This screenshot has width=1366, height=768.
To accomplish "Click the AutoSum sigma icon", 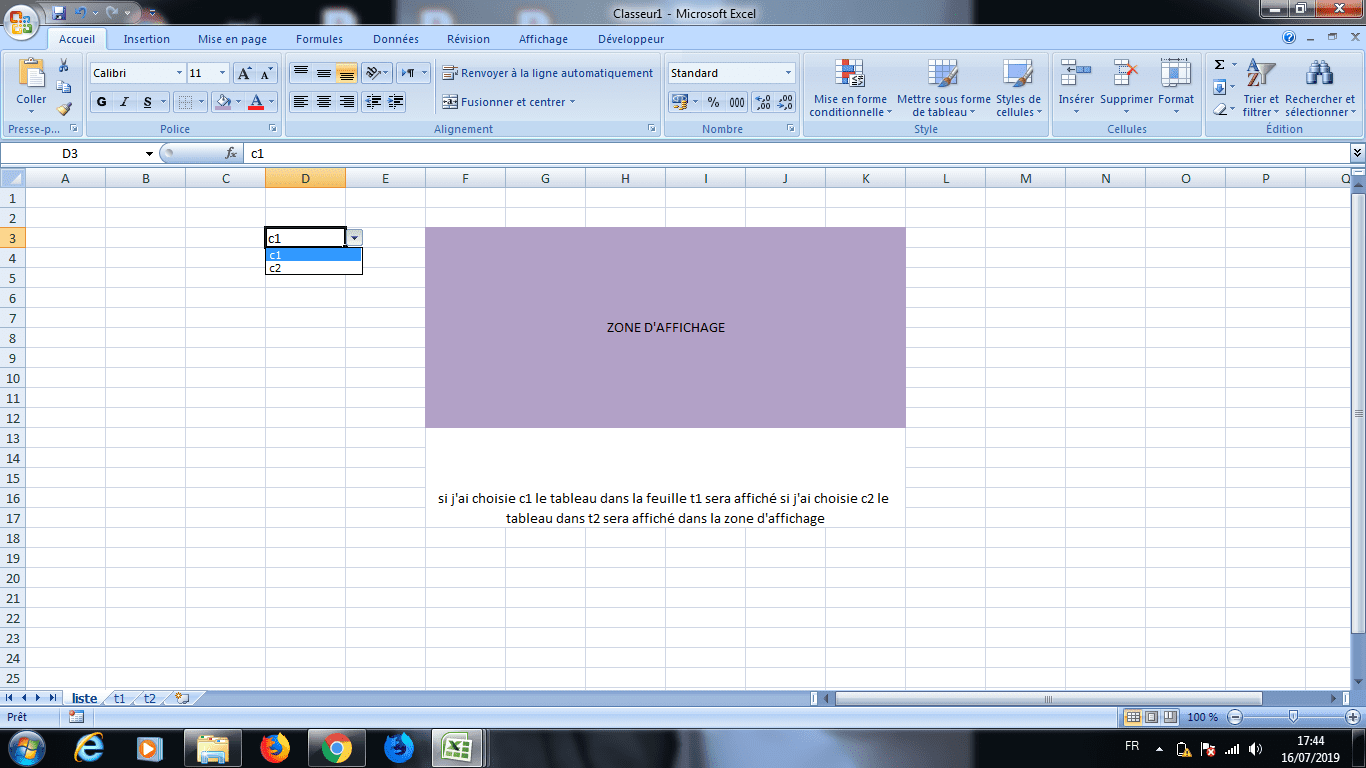I will [x=1219, y=65].
